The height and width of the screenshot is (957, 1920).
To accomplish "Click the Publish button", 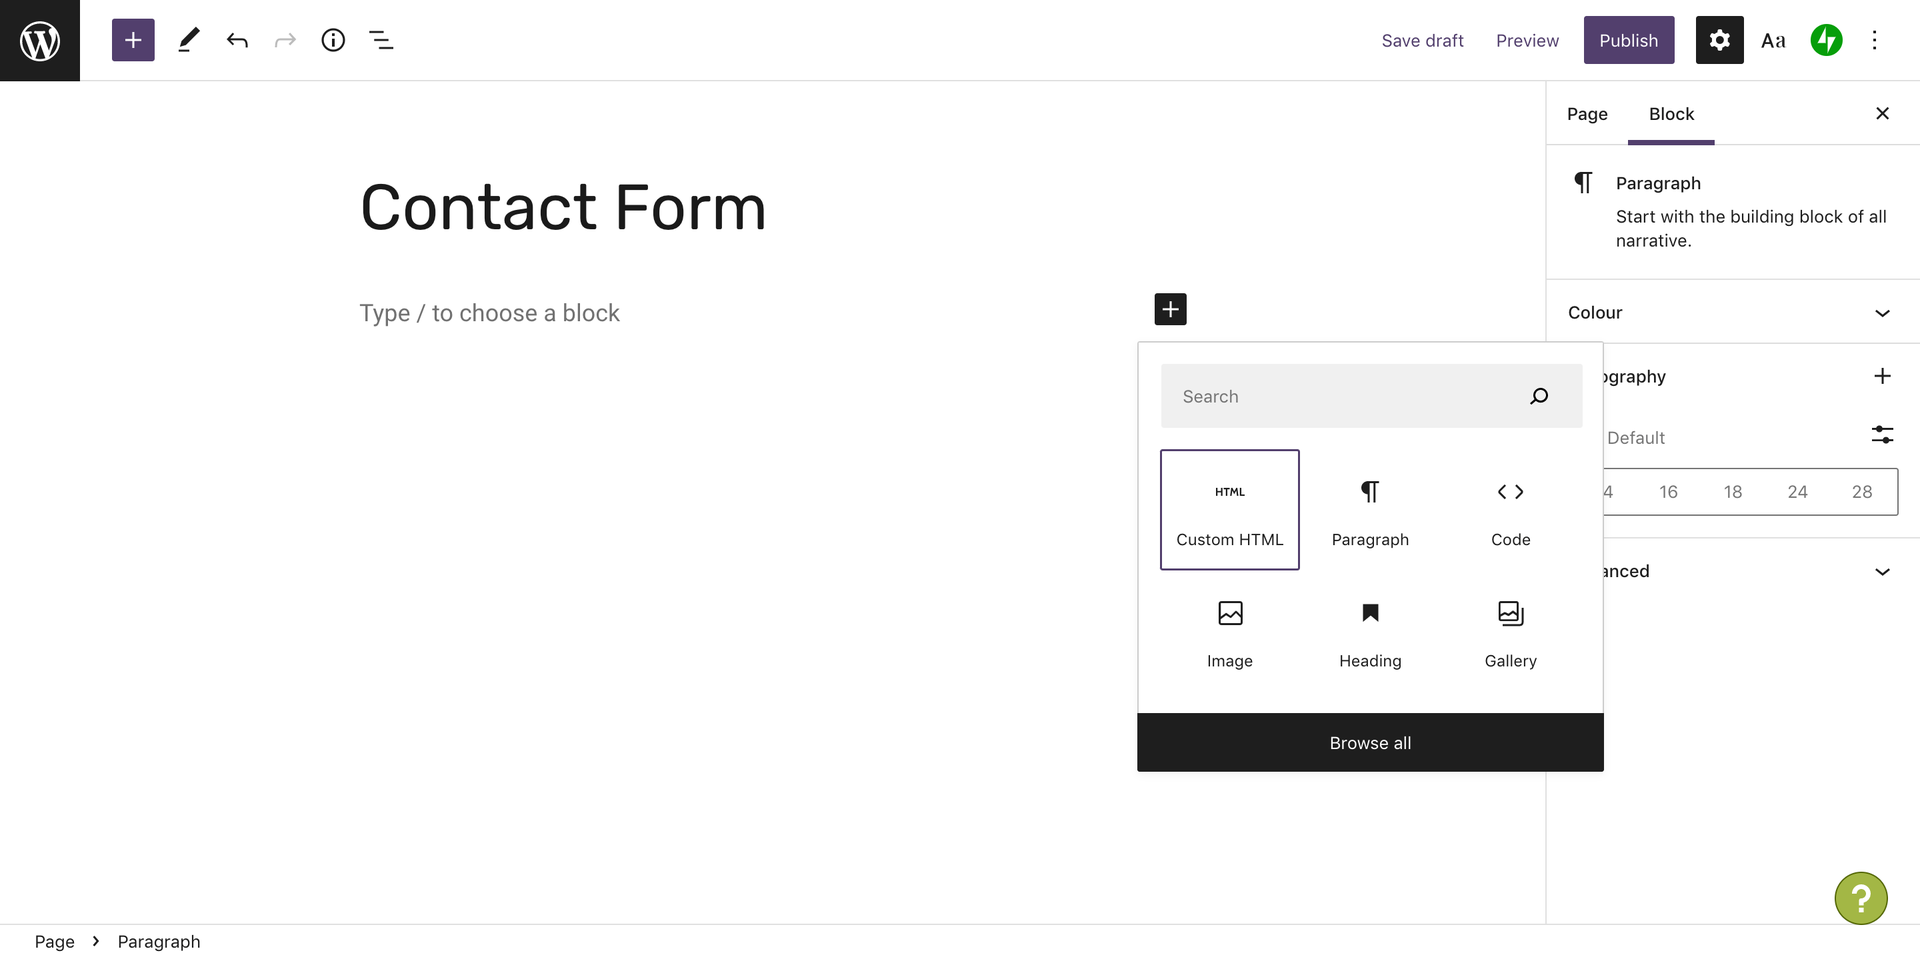I will [1629, 40].
